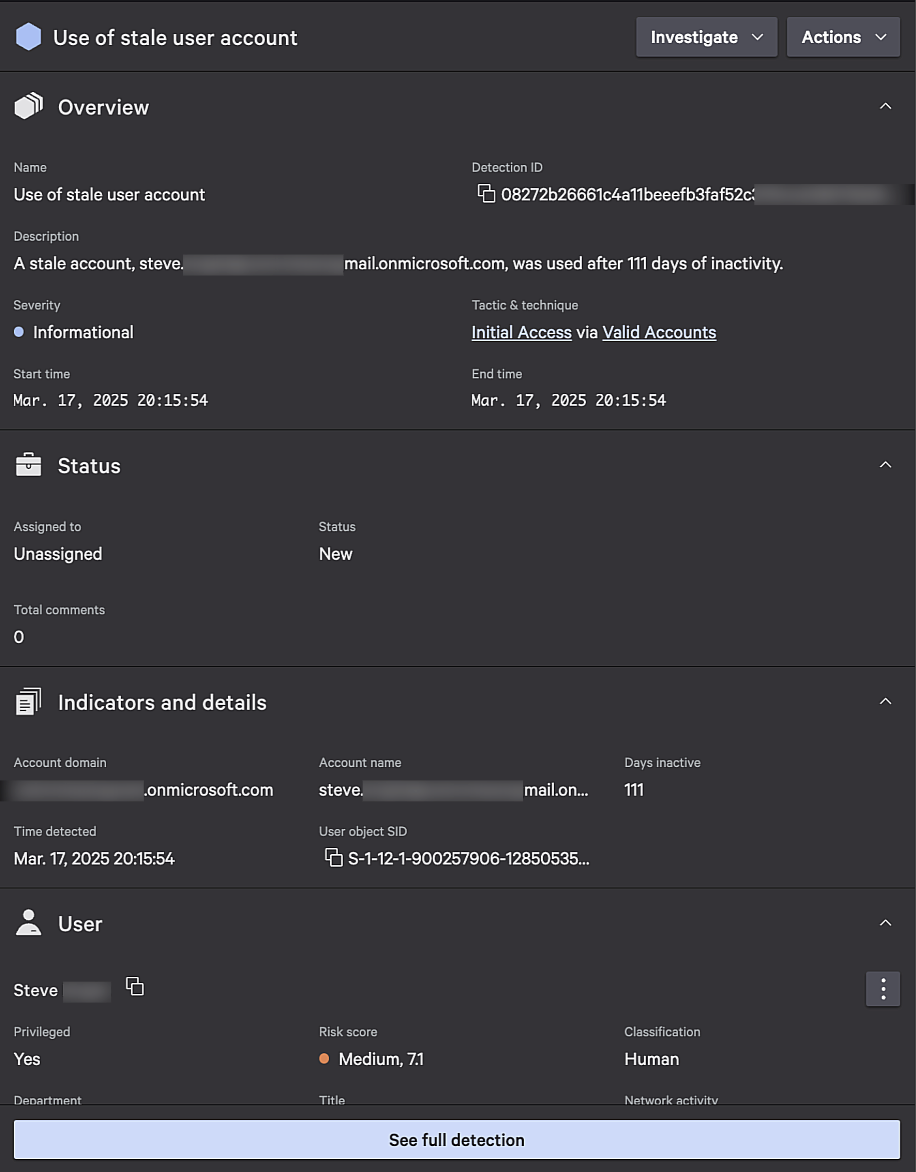Collapse the Status section
Image resolution: width=916 pixels, height=1172 pixels.
tap(885, 465)
